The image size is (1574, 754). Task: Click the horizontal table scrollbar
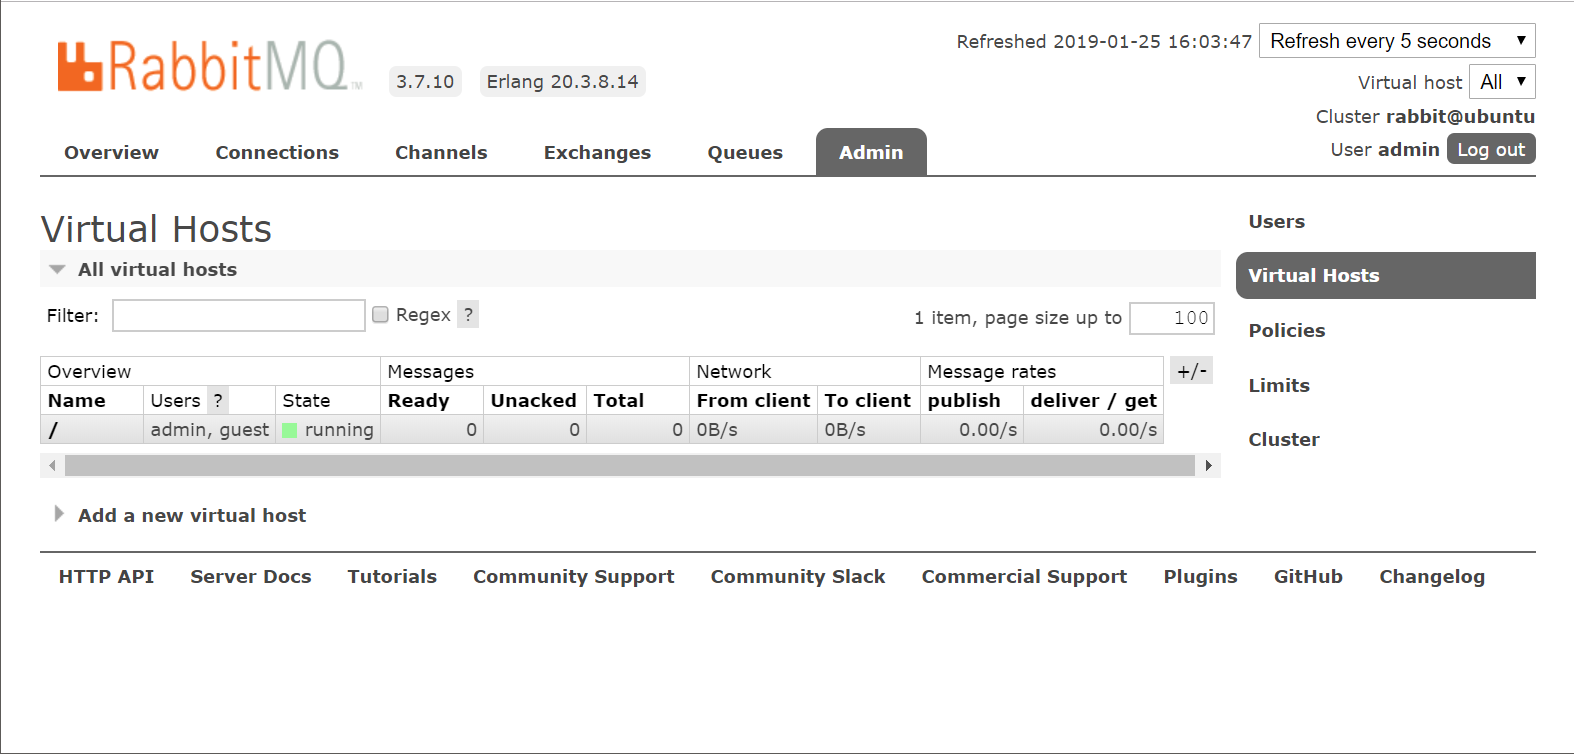[630, 466]
